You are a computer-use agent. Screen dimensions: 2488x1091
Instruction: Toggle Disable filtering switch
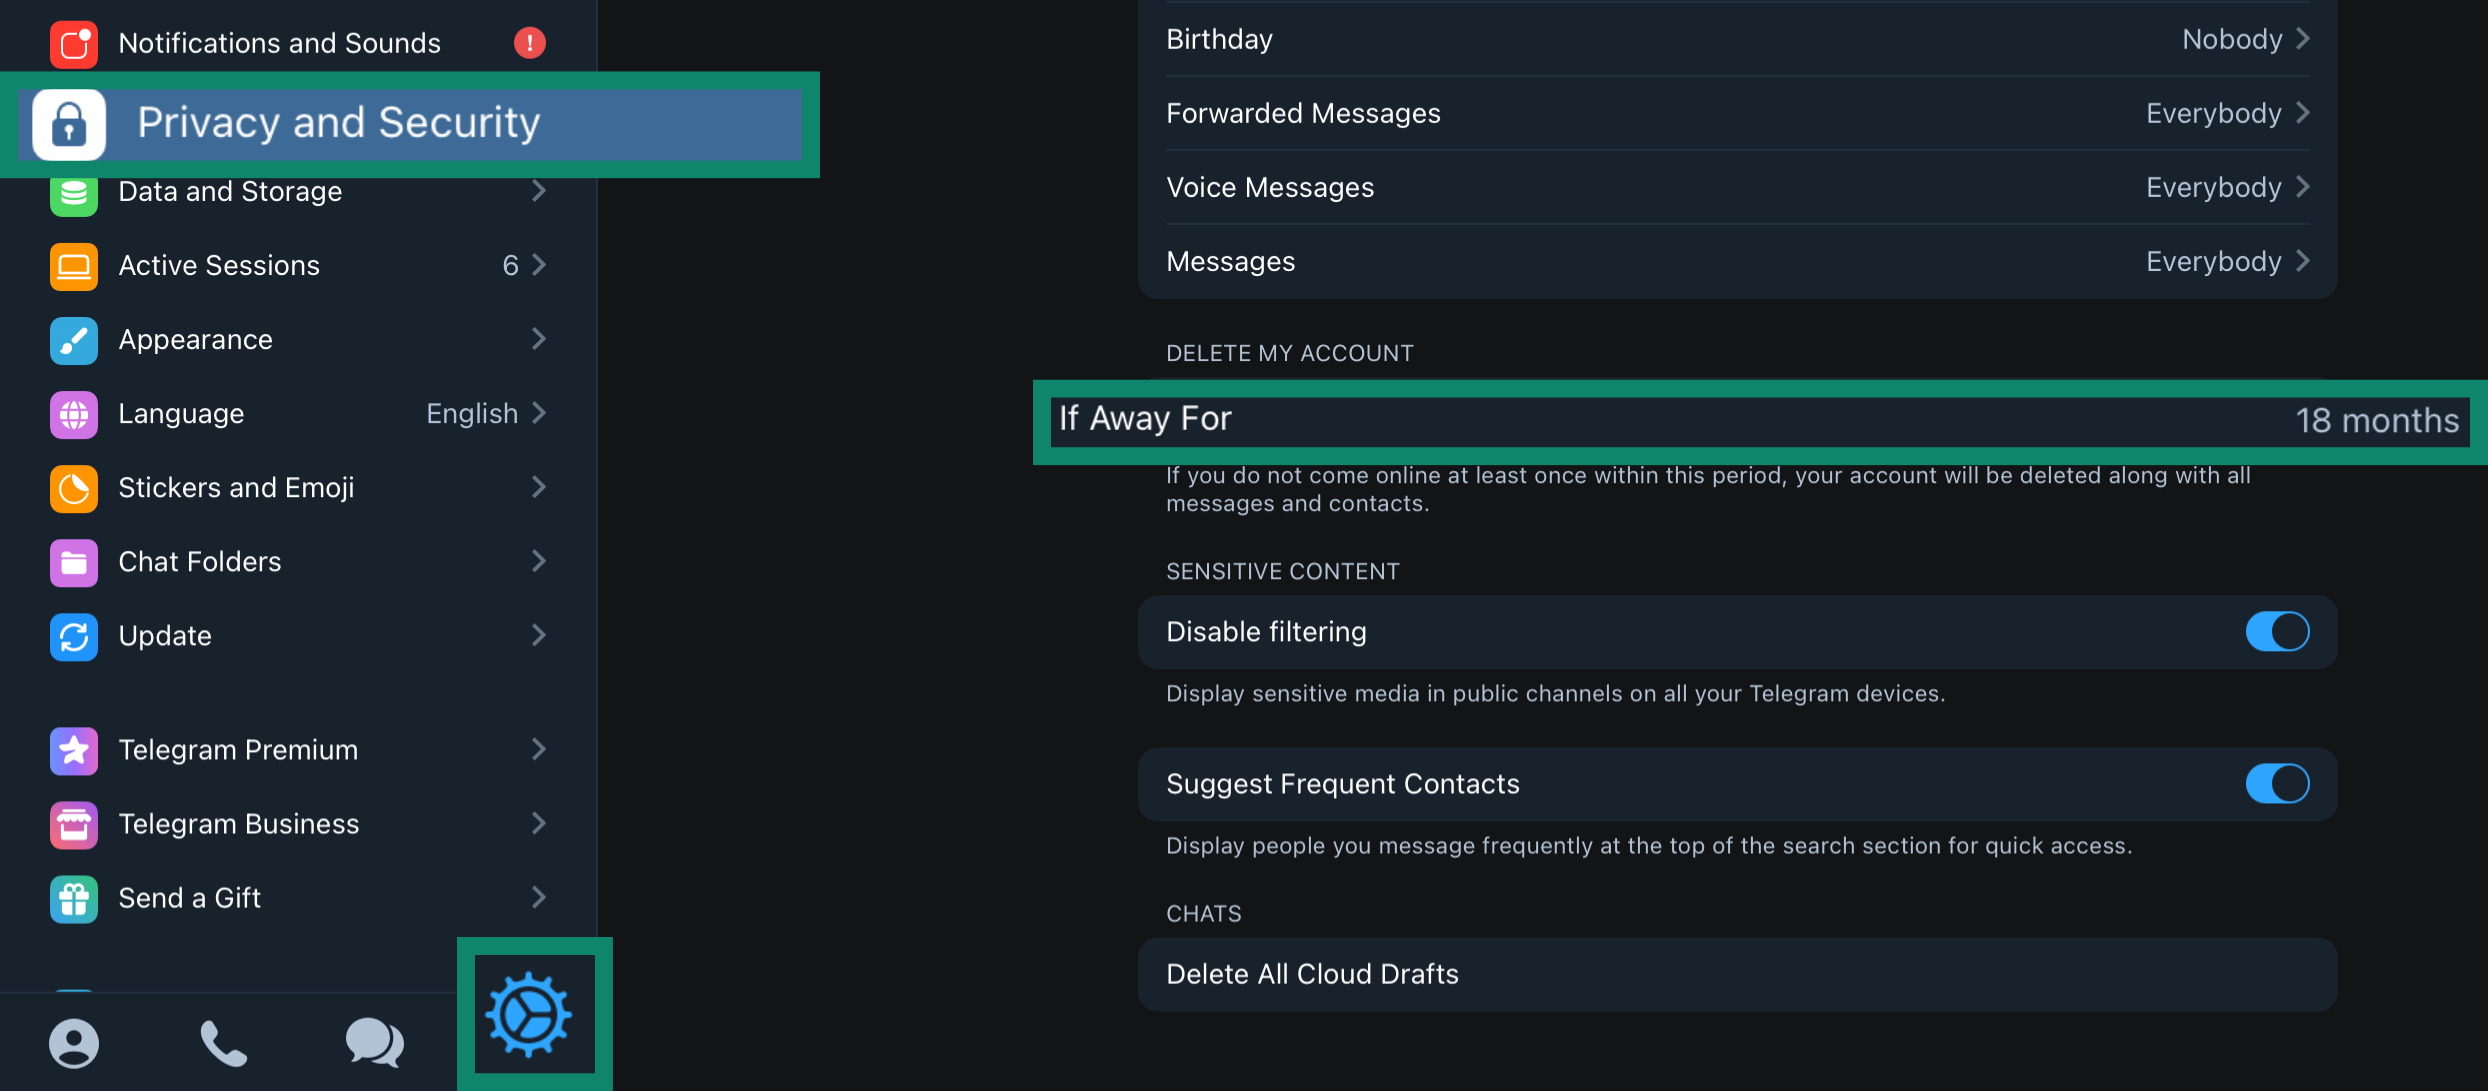coord(2276,632)
